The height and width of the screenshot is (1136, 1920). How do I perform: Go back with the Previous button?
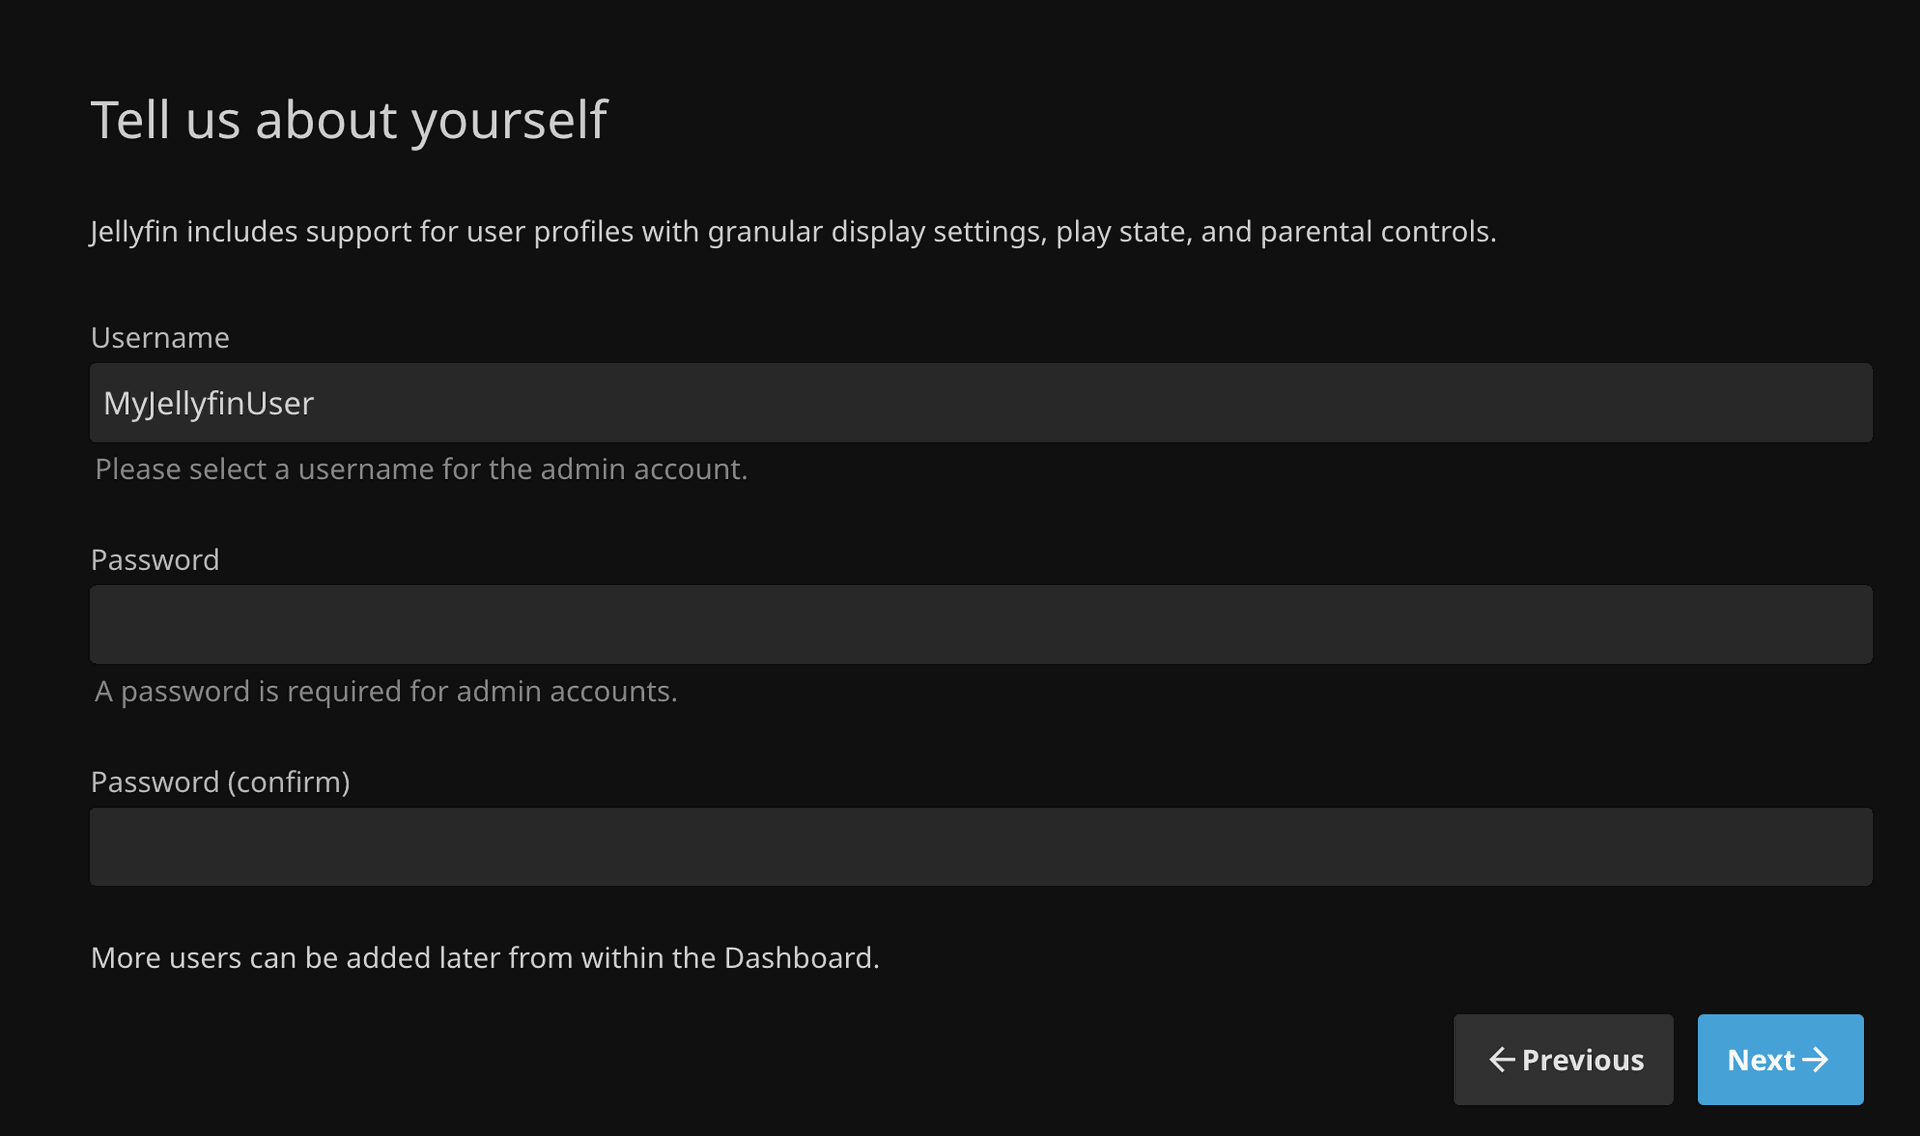(x=1563, y=1060)
